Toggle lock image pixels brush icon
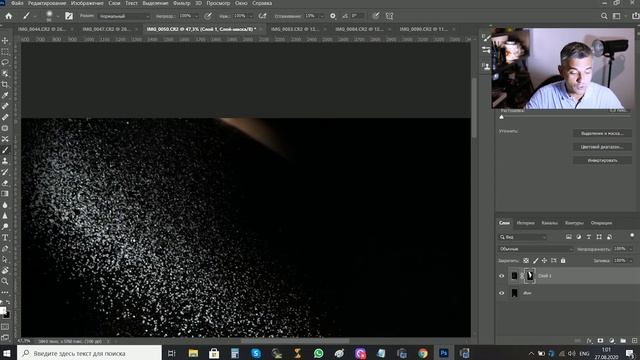 [x=536, y=260]
